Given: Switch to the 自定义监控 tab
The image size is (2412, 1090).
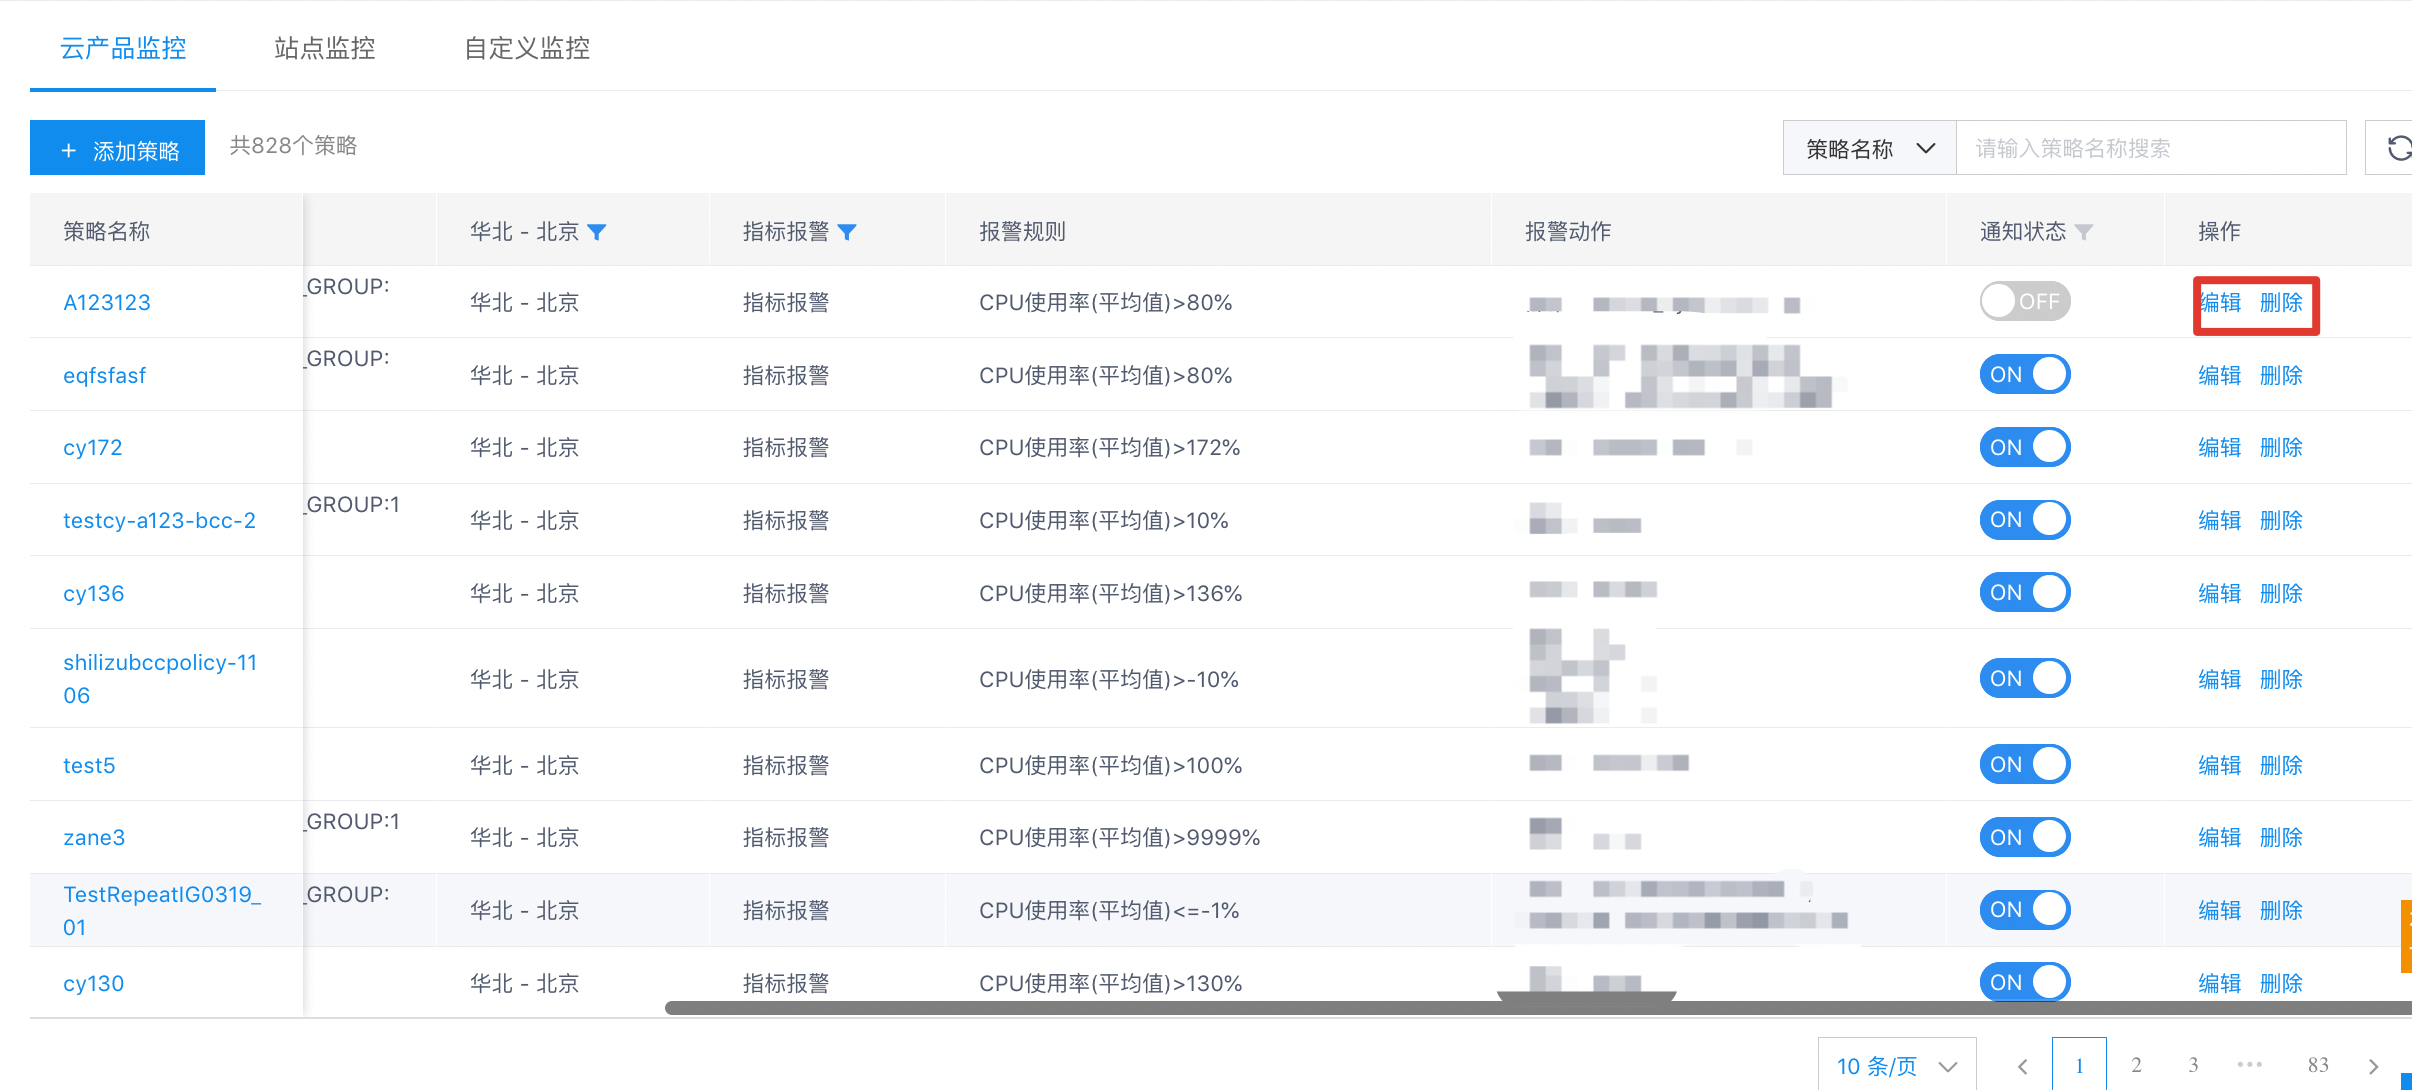Looking at the screenshot, I should [x=527, y=48].
